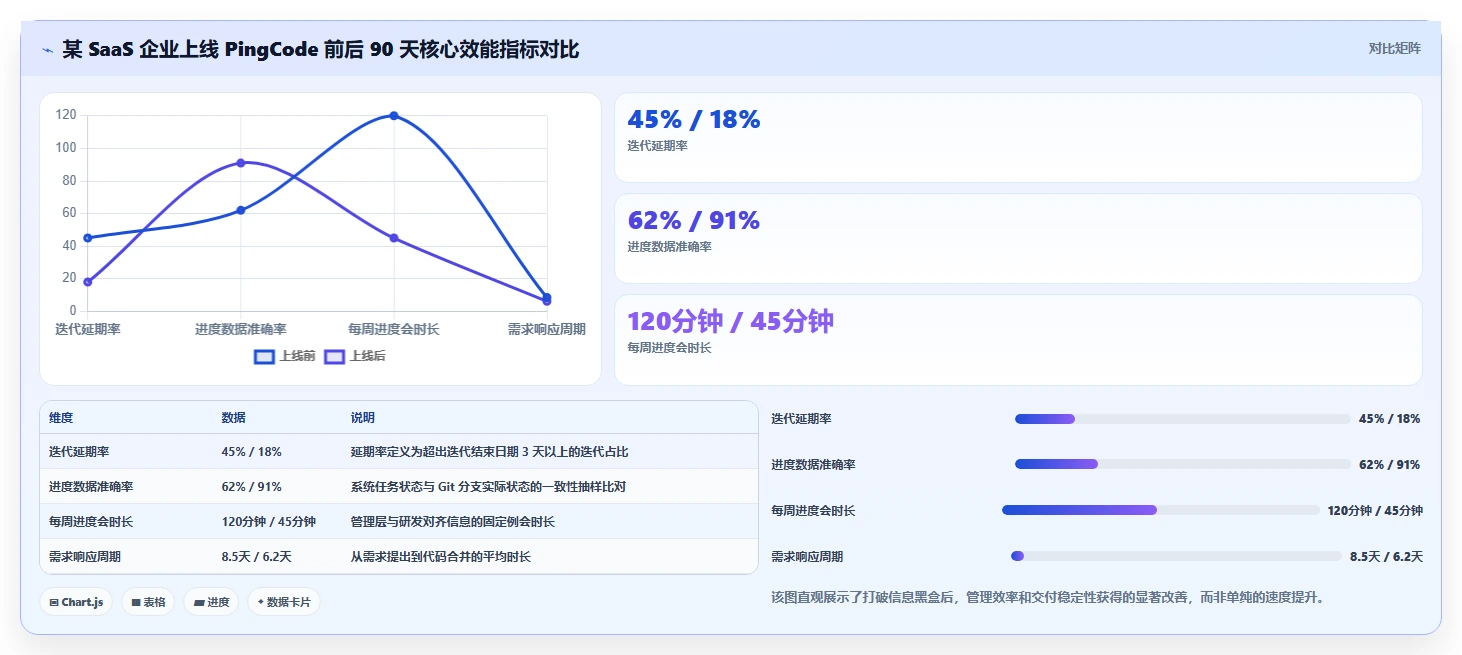The image size is (1462, 655).
Task: Select the 表格 tag chip
Action: 148,602
